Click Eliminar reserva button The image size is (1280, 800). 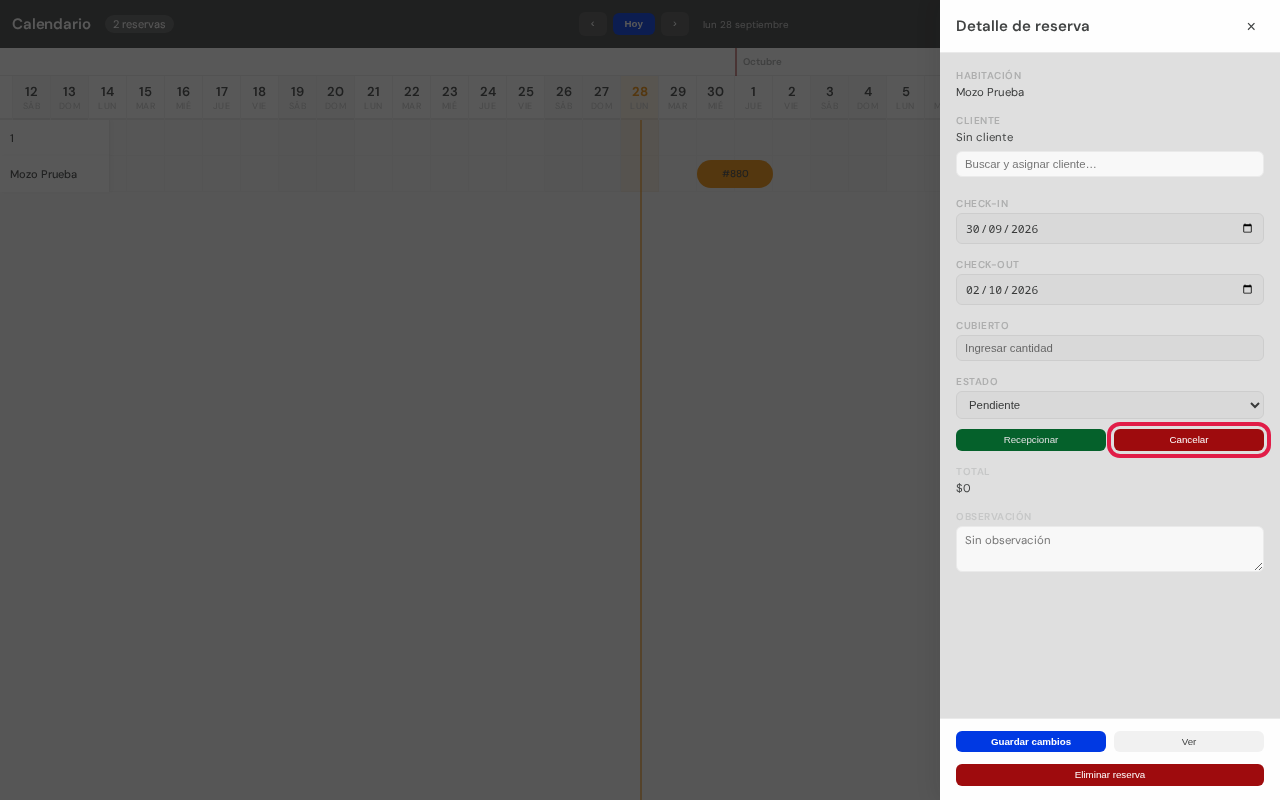point(1110,775)
